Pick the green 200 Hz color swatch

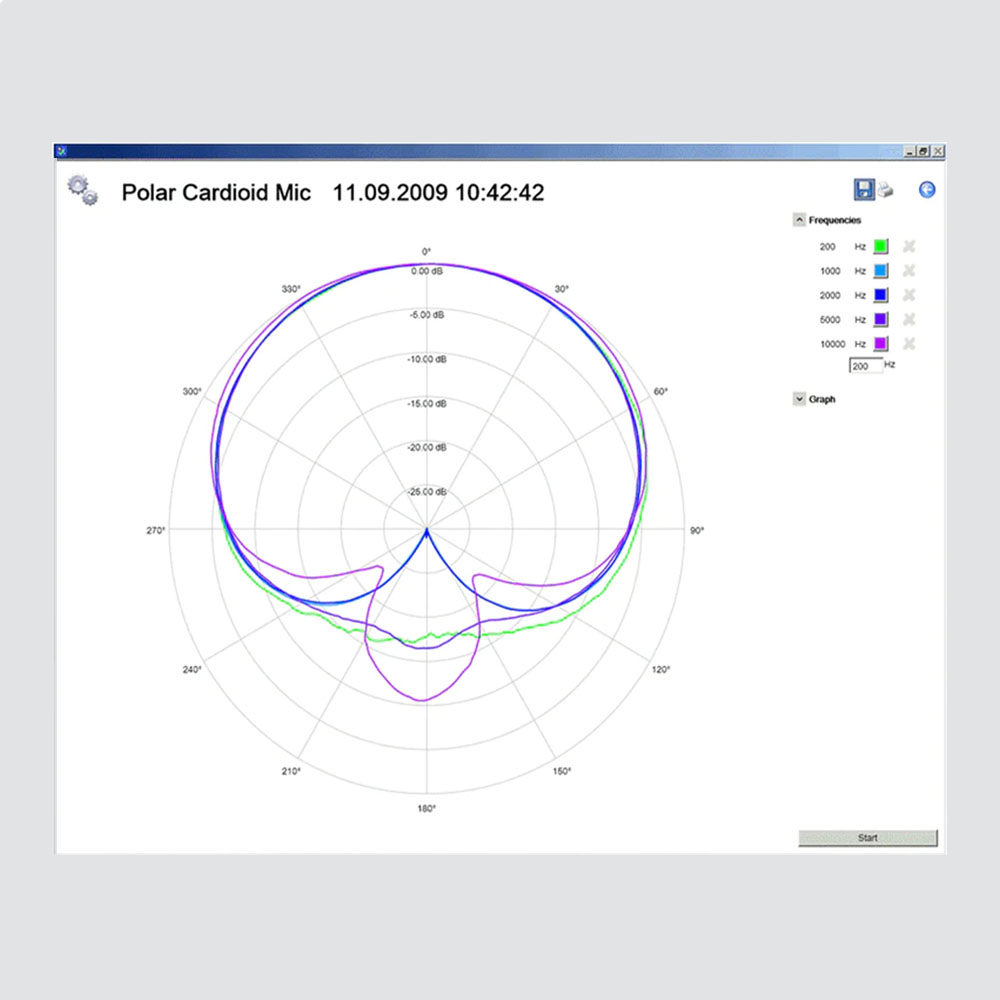click(881, 246)
